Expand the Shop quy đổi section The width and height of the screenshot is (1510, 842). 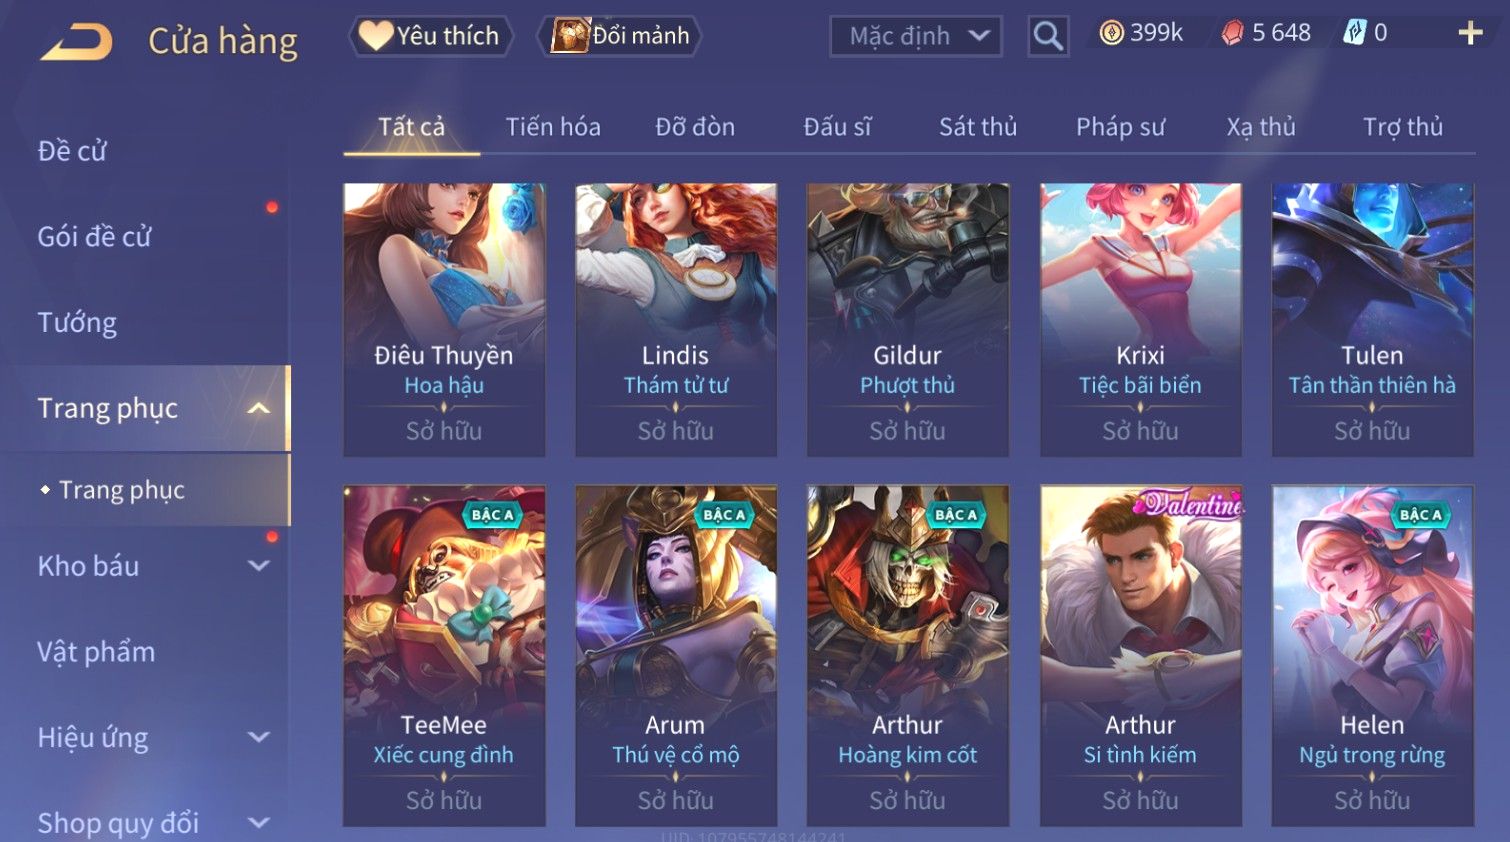tap(259, 823)
